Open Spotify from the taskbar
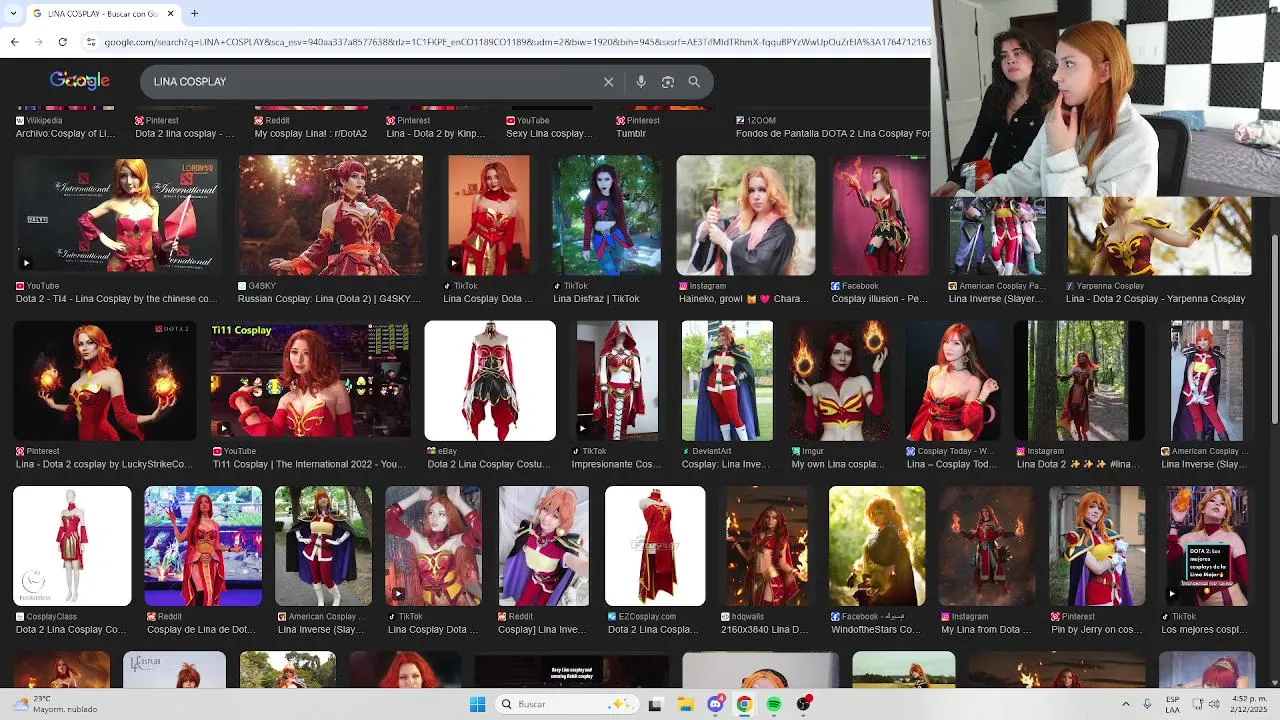Screen dimensions: 1280x720 [x=774, y=704]
